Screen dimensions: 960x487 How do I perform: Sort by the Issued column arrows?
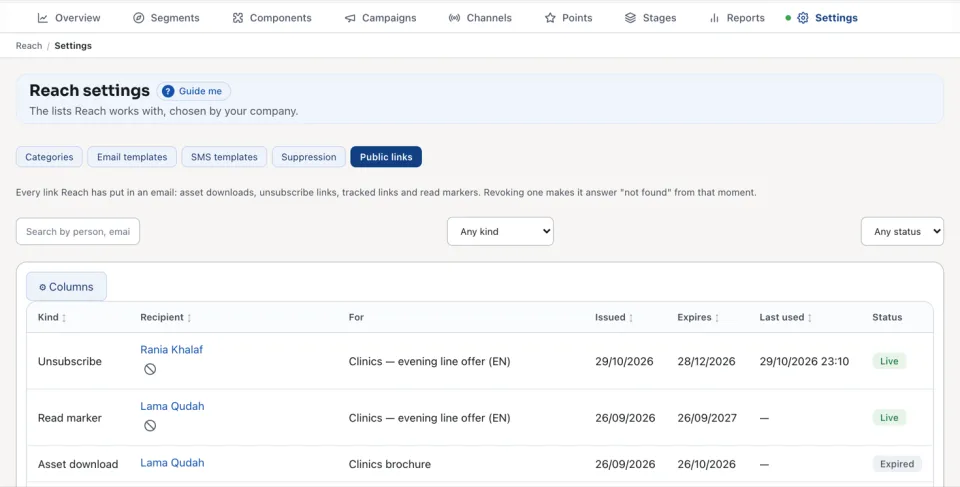pos(631,318)
